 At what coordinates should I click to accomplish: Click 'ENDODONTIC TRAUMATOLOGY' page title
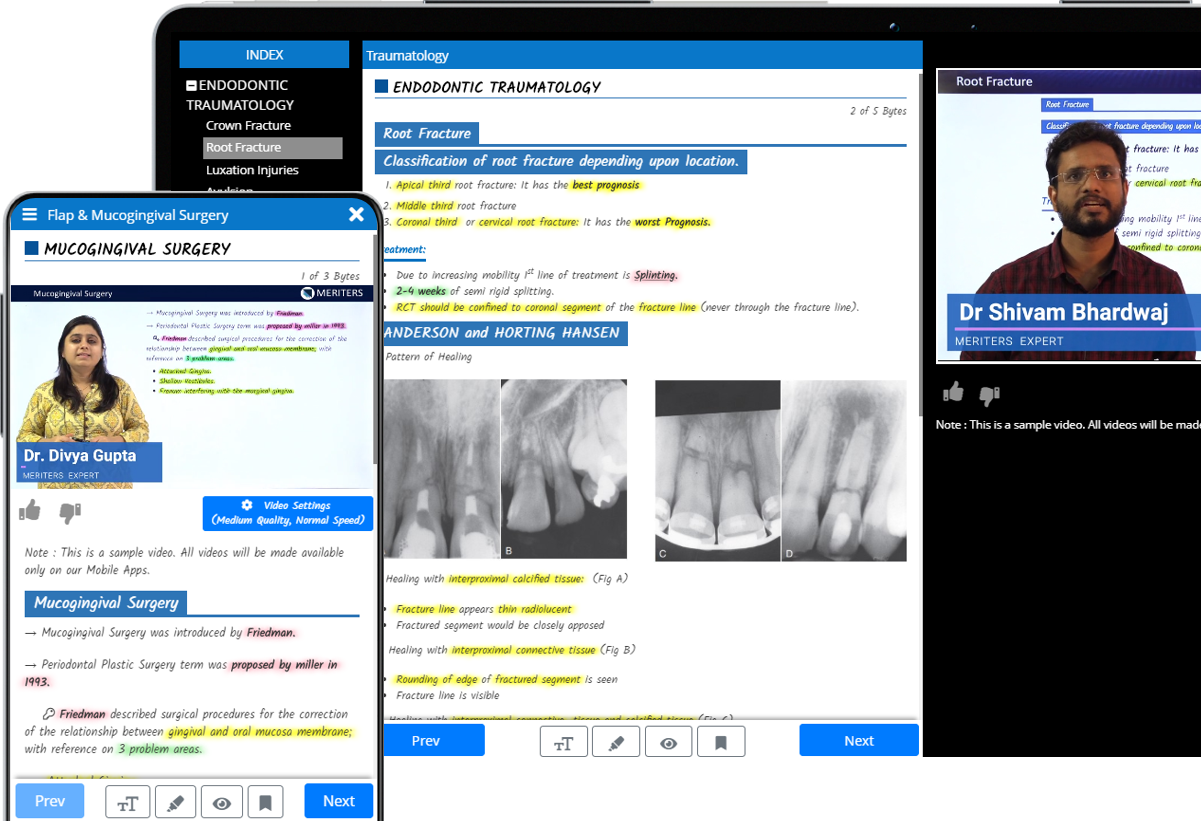pos(497,87)
